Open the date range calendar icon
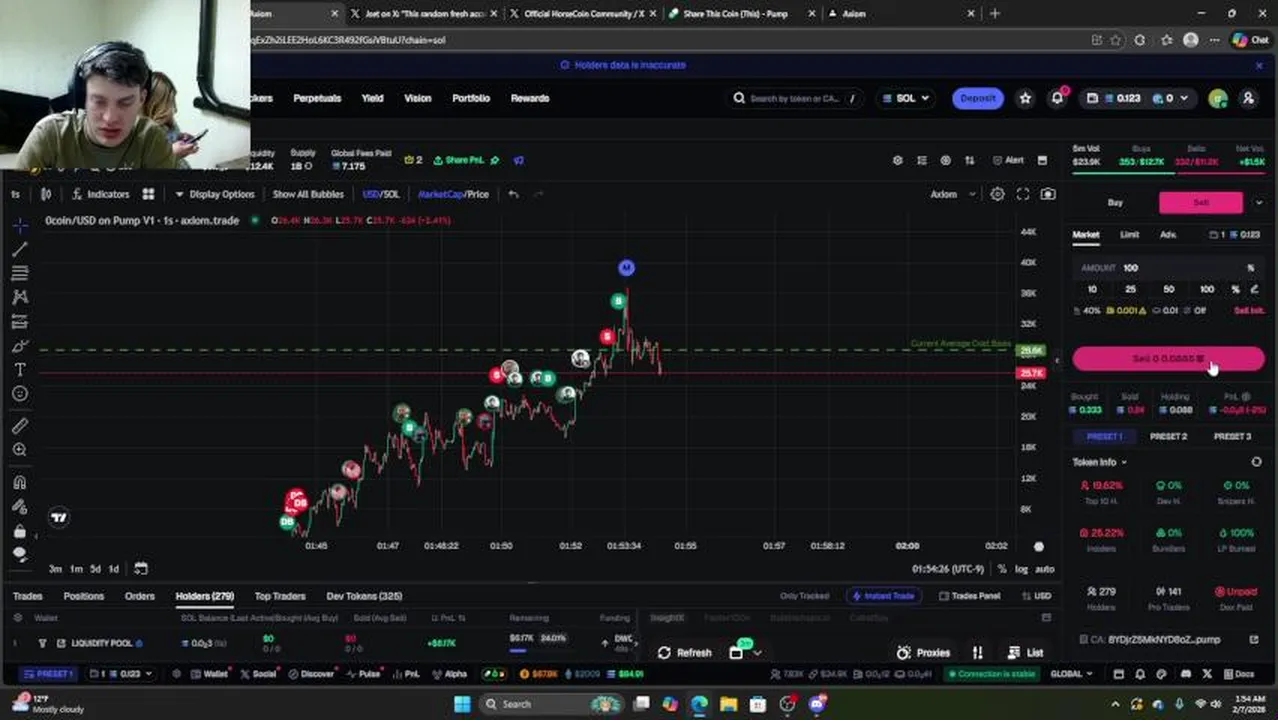 (141, 569)
